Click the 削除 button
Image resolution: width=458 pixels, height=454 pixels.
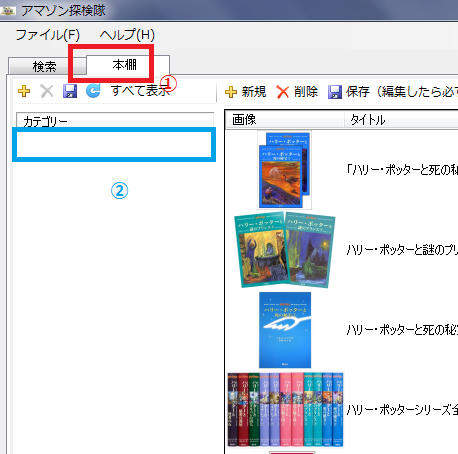[297, 92]
